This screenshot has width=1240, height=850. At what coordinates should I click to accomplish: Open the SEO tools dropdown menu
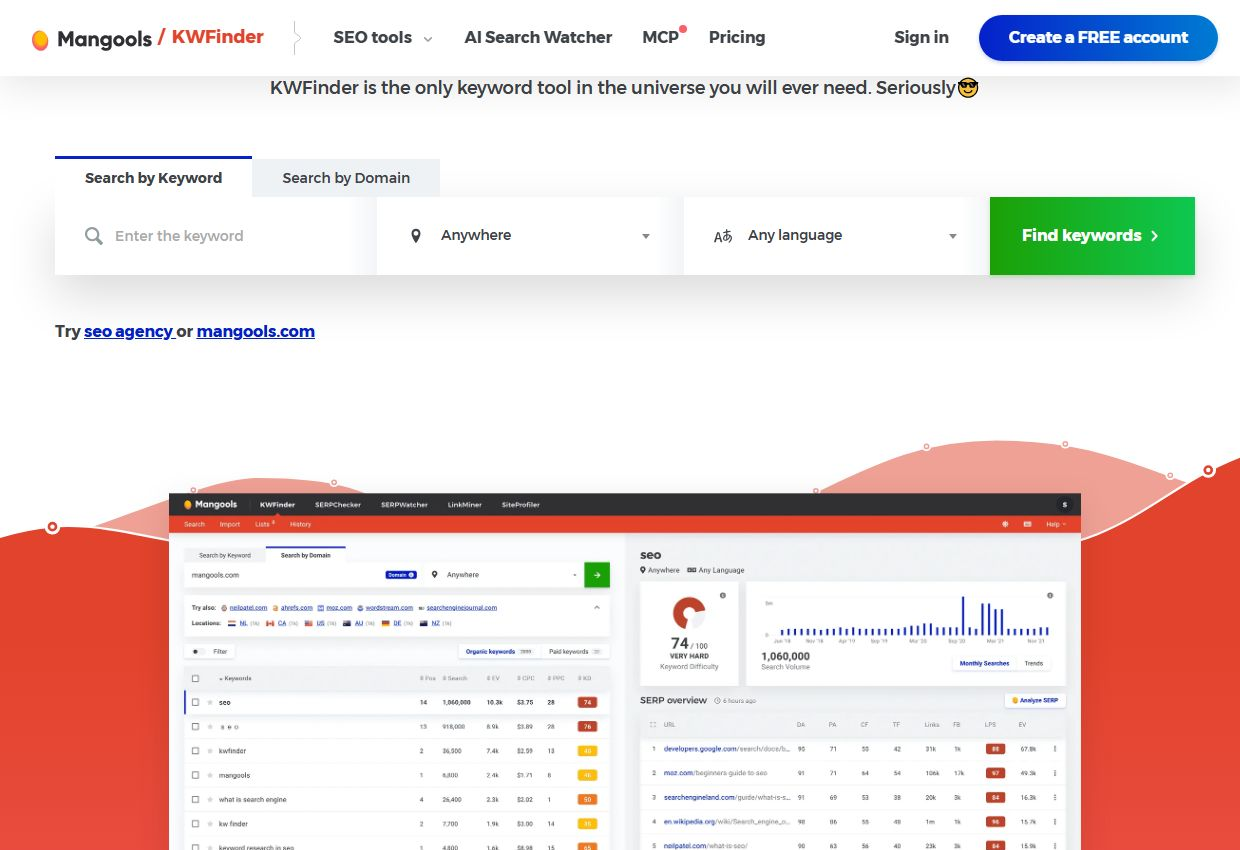[383, 38]
